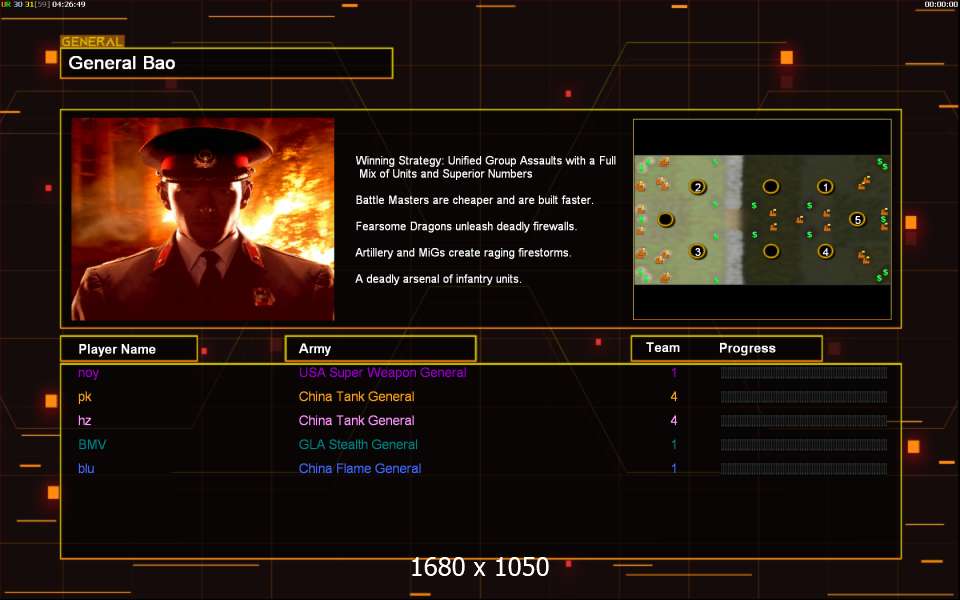Viewport: 960px width, 600px height.
Task: Select the Team column header
Action: coord(662,348)
